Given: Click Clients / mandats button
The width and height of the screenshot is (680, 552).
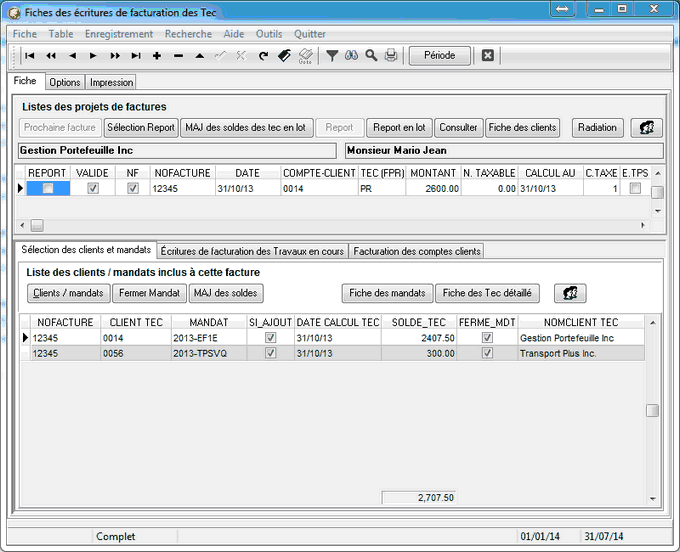Looking at the screenshot, I should 68,293.
